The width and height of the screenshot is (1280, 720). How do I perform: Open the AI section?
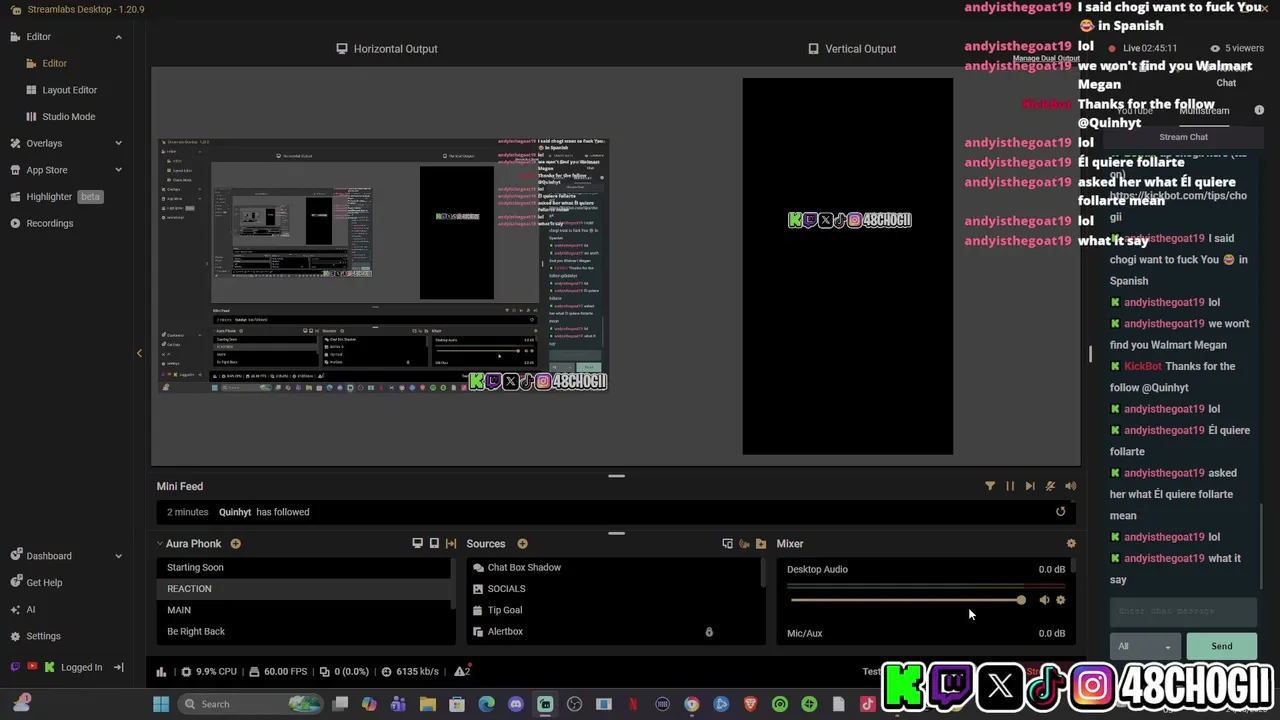point(30,609)
